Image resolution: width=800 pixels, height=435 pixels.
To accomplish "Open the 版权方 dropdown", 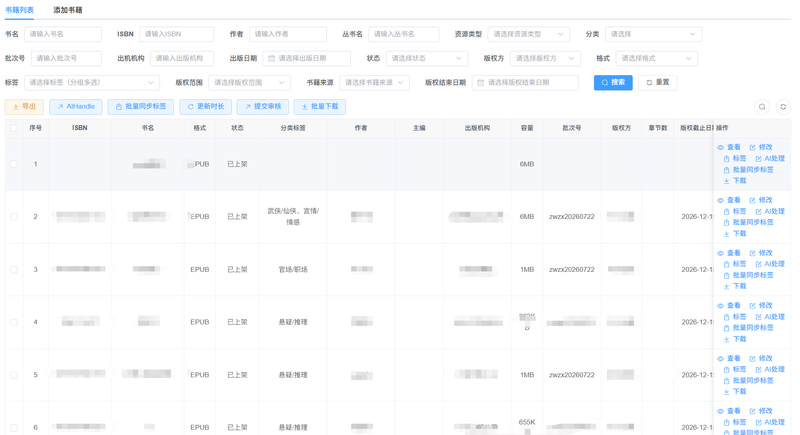I will 545,58.
